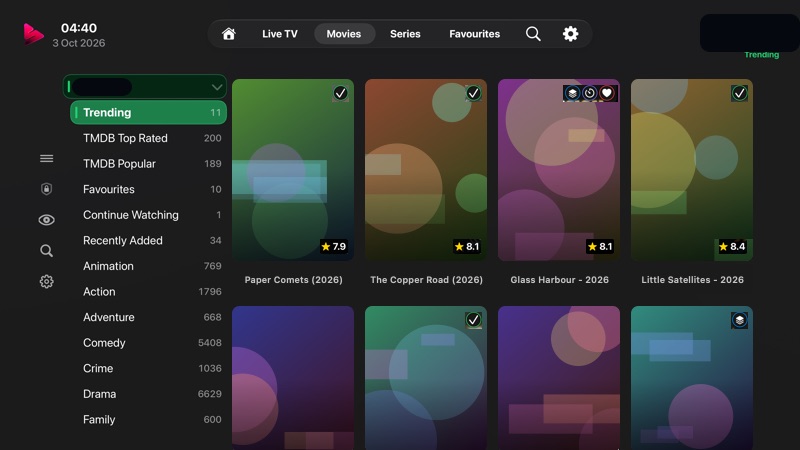Click the title 'Glass Harbour - 2026'
This screenshot has height=450, width=800.
560,280
